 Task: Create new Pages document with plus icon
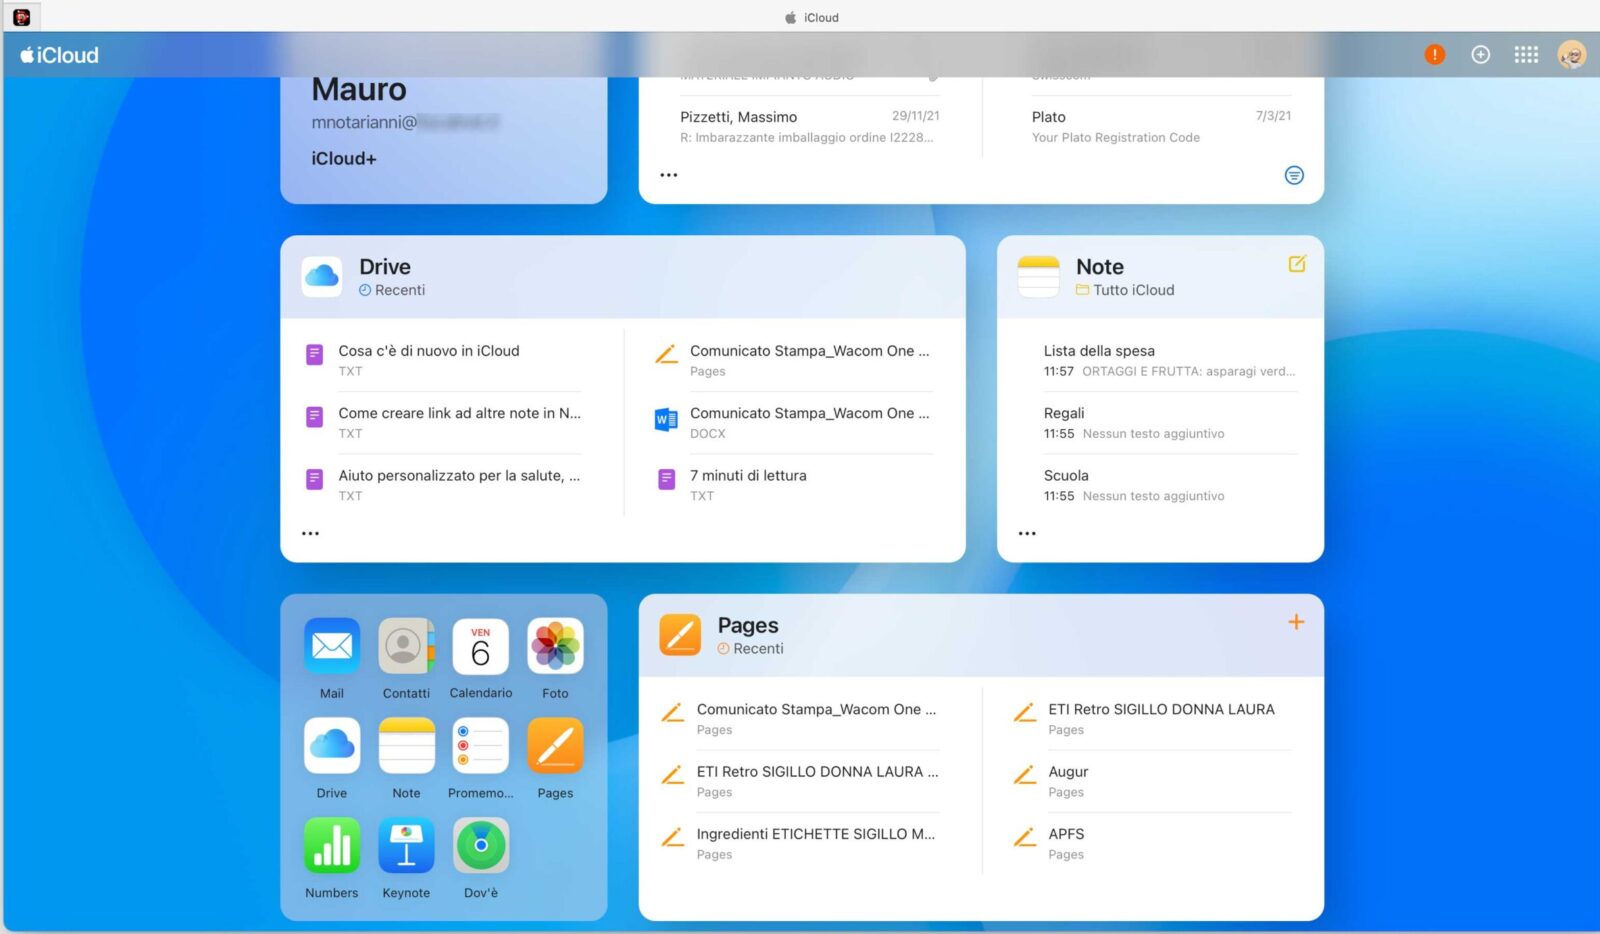[x=1296, y=622]
